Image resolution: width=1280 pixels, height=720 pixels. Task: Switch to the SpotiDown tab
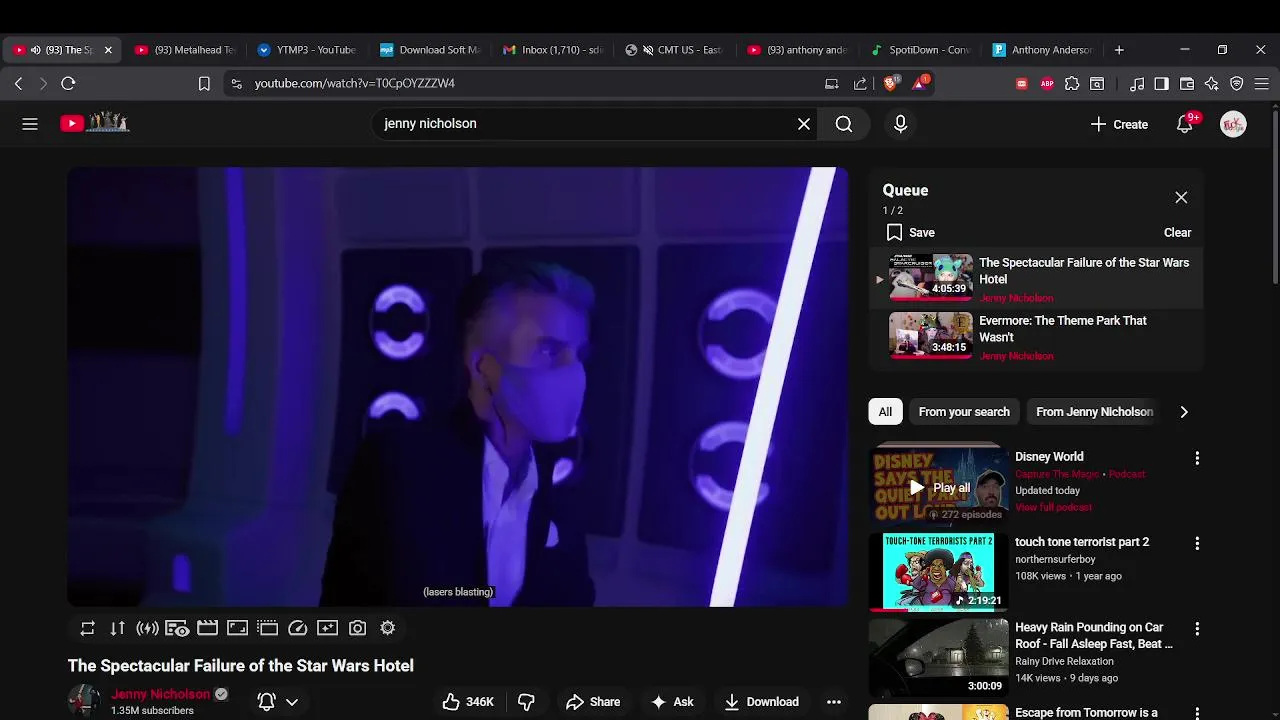[920, 50]
